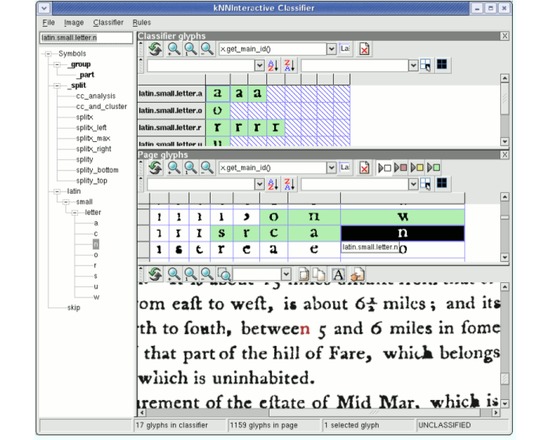This screenshot has width=550, height=440.
Task: Select splity_bottom in the symbol tree
Action: click(97, 170)
